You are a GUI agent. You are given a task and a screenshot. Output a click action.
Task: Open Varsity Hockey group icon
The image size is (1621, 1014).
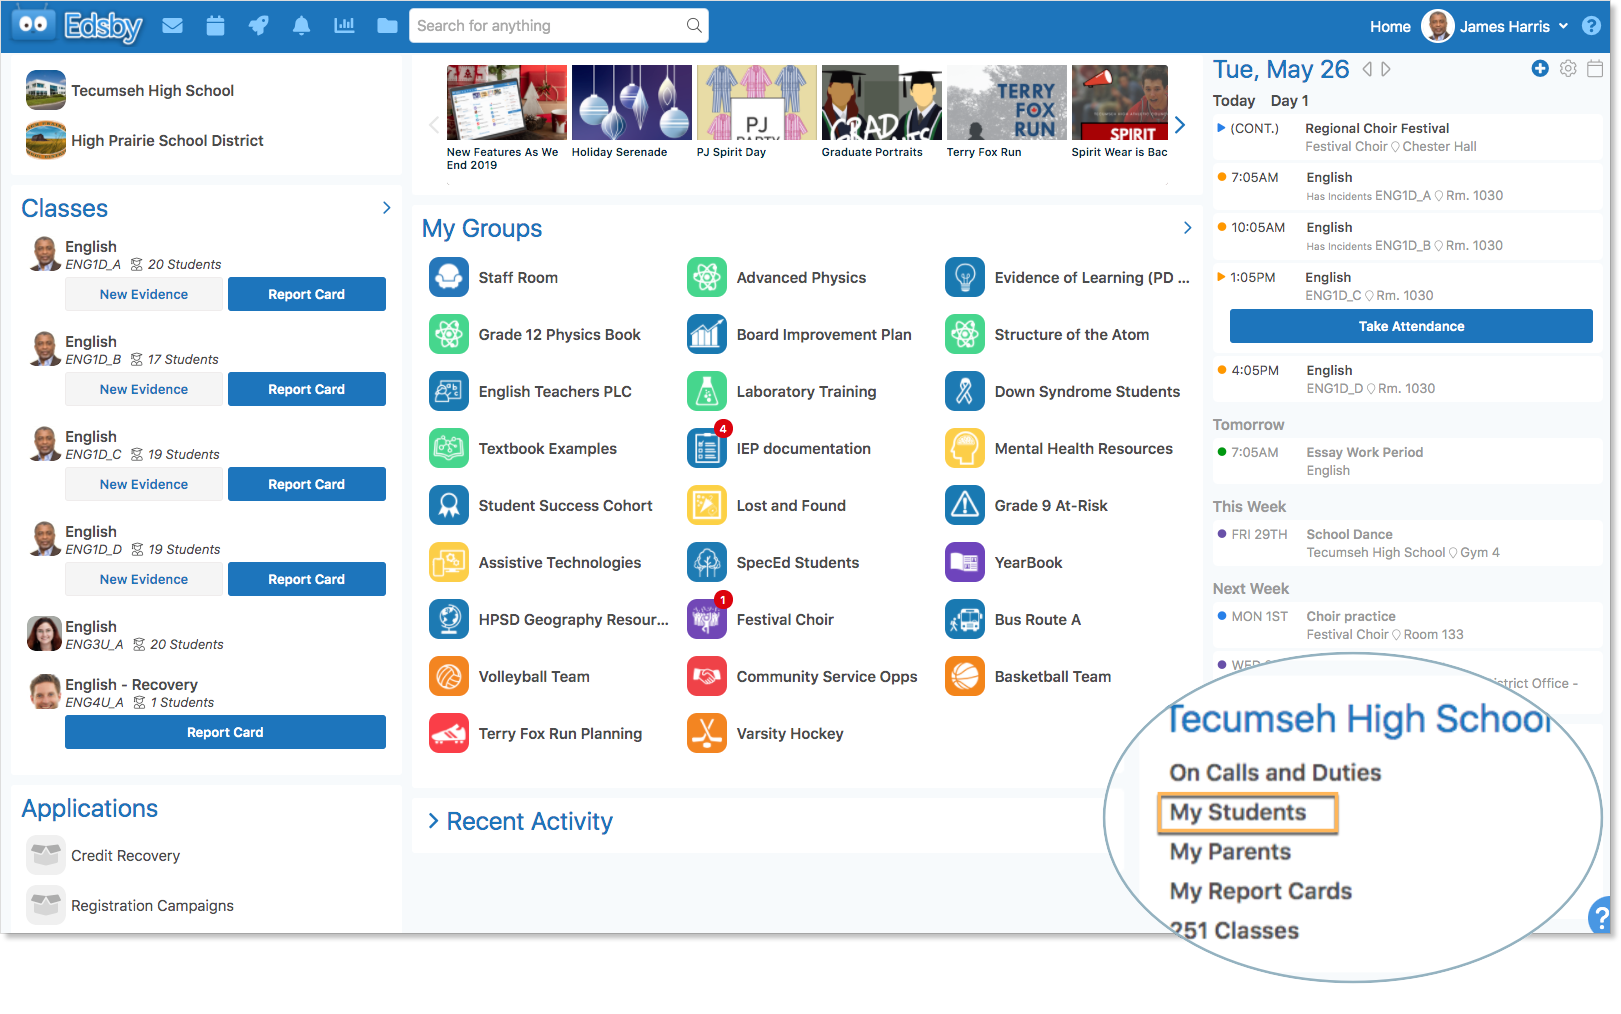point(707,733)
